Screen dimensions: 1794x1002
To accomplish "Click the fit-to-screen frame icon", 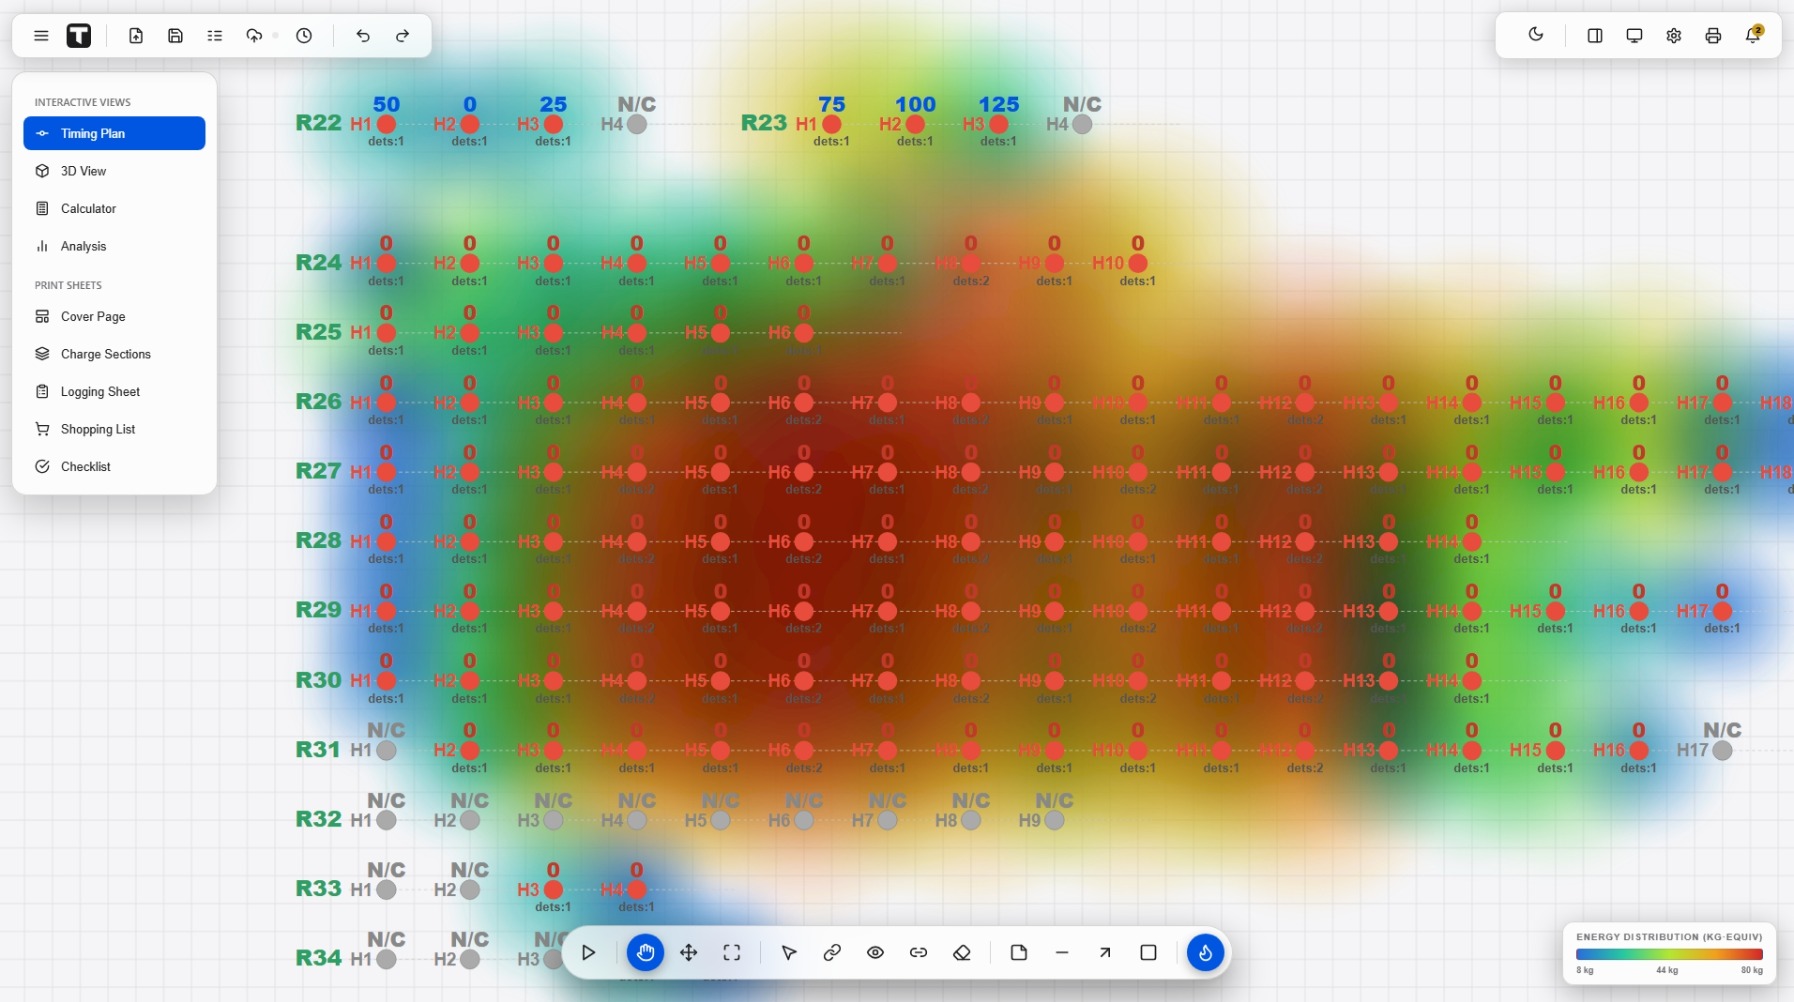I will [x=732, y=953].
